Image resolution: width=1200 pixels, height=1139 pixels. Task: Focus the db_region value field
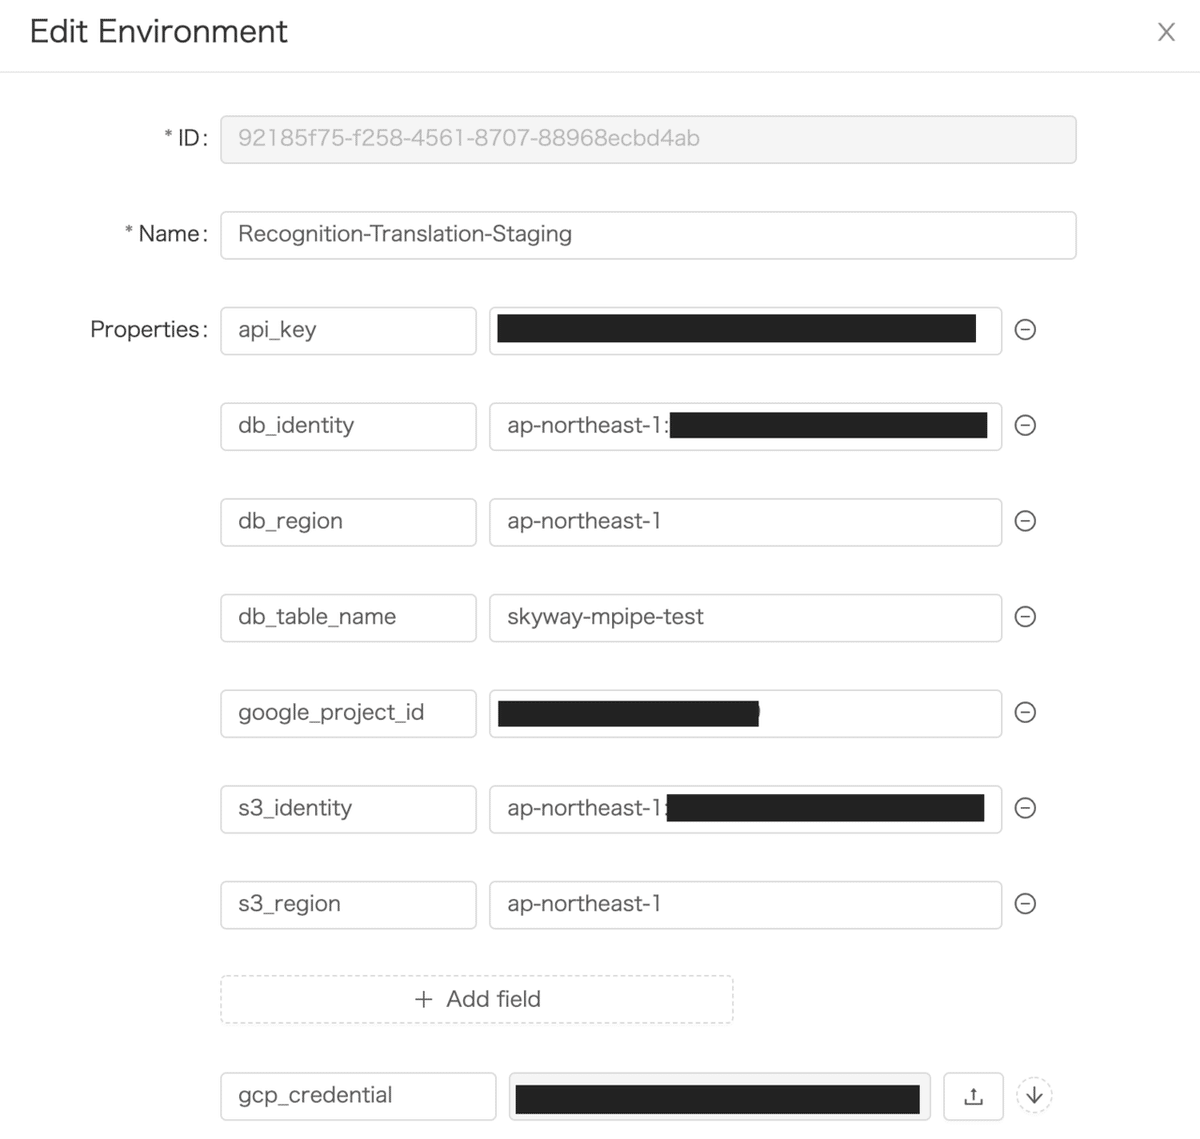click(745, 522)
